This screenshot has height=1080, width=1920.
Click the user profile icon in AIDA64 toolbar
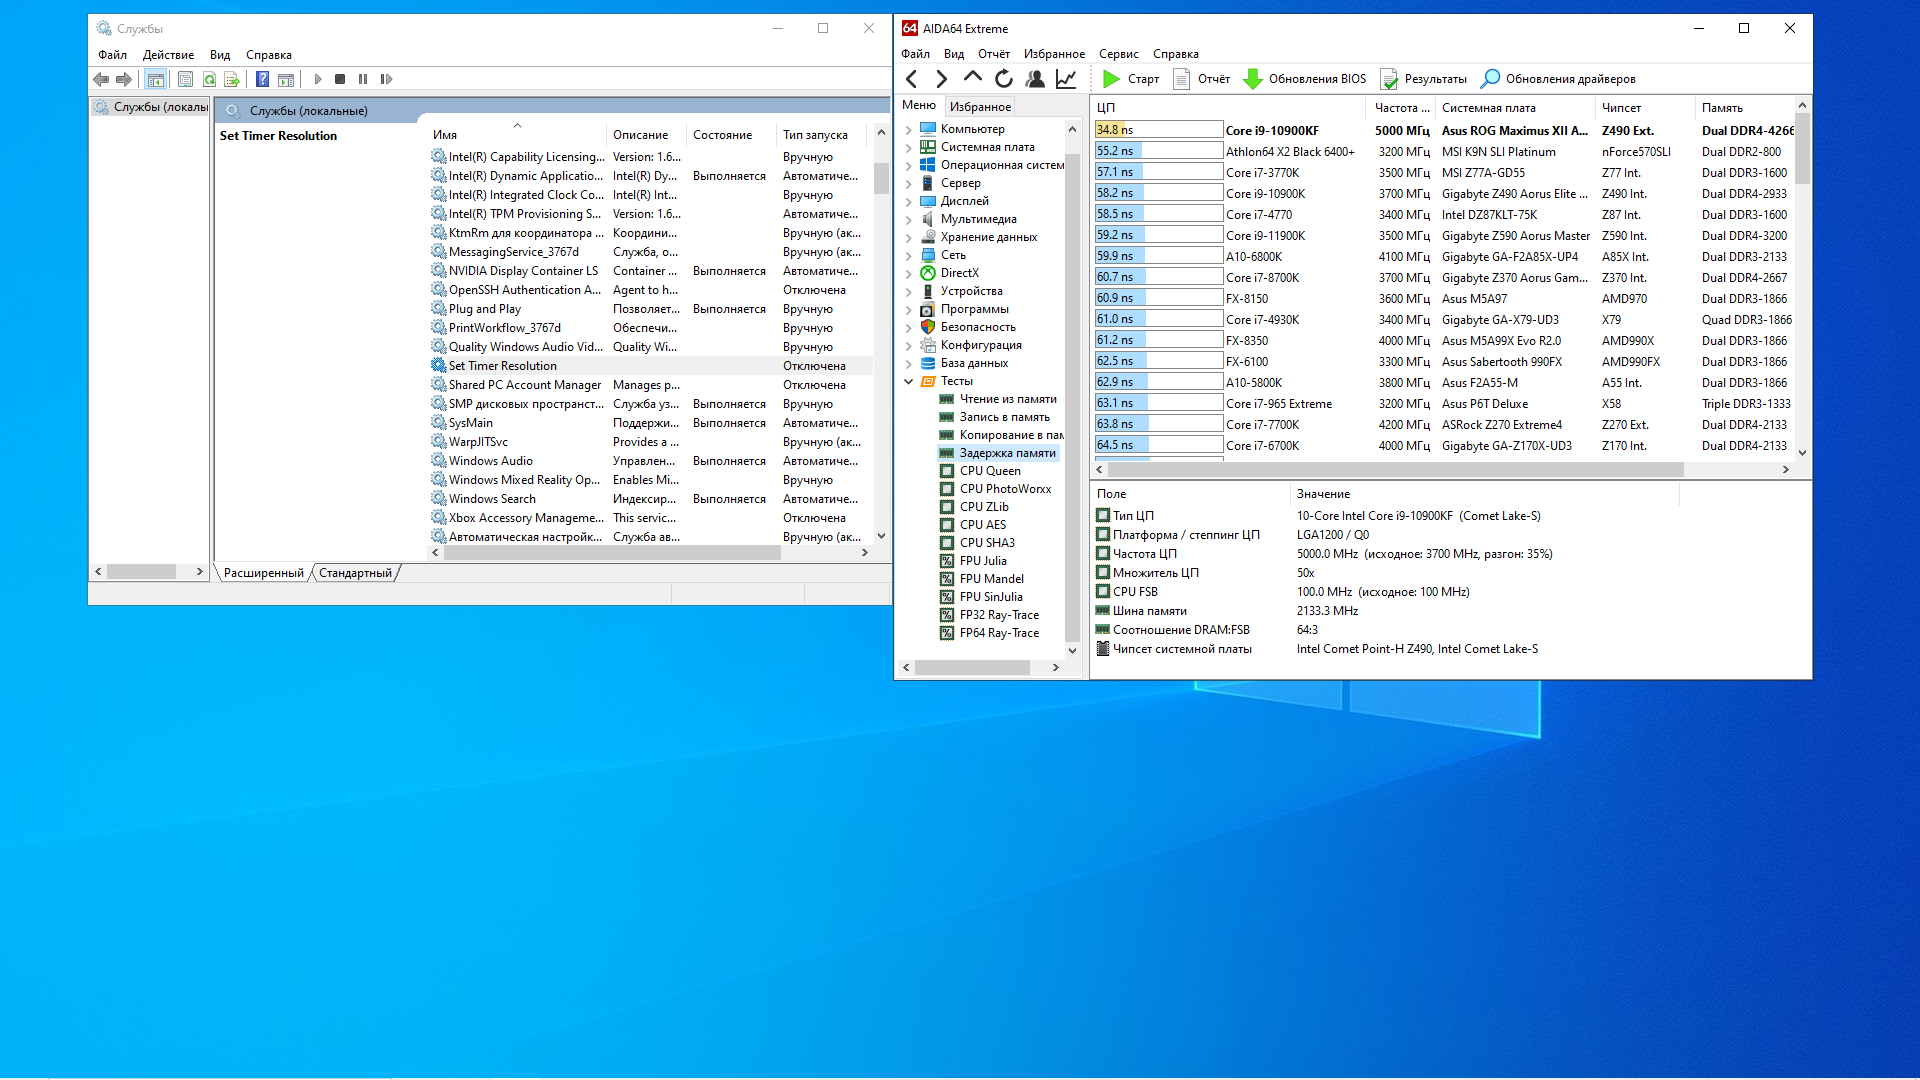coord(1035,79)
